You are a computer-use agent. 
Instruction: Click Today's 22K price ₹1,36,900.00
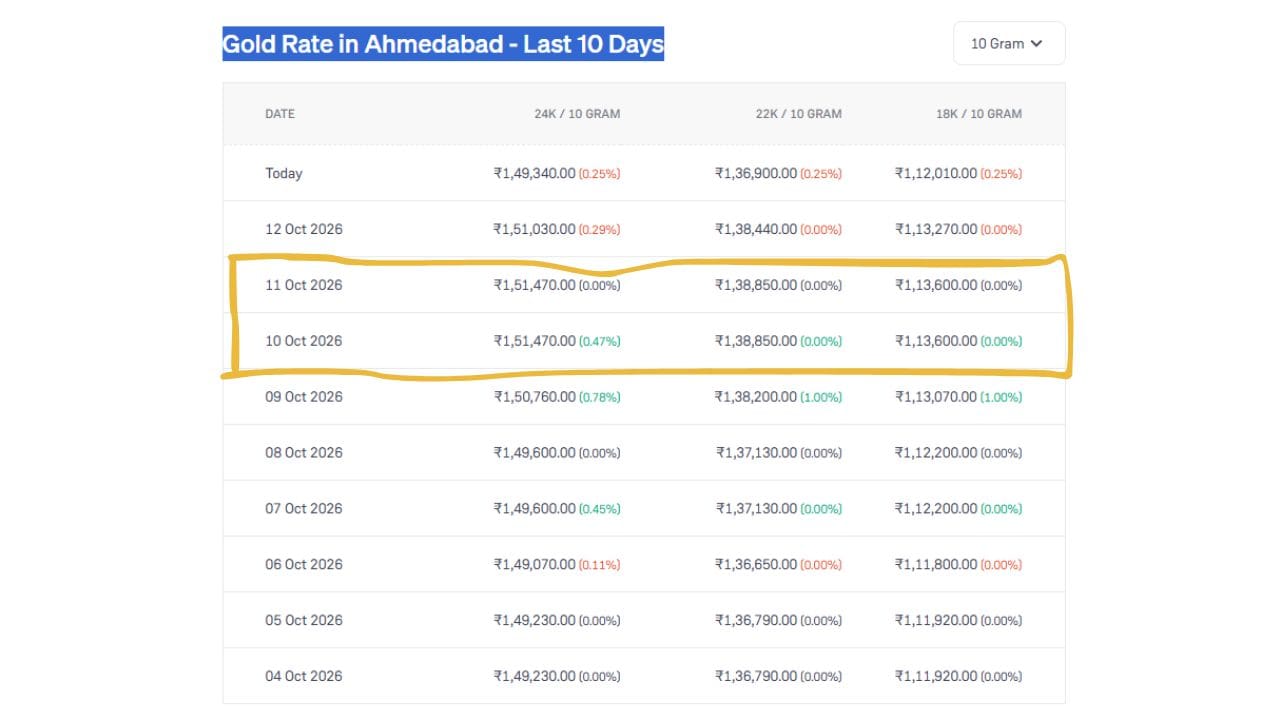click(x=756, y=173)
